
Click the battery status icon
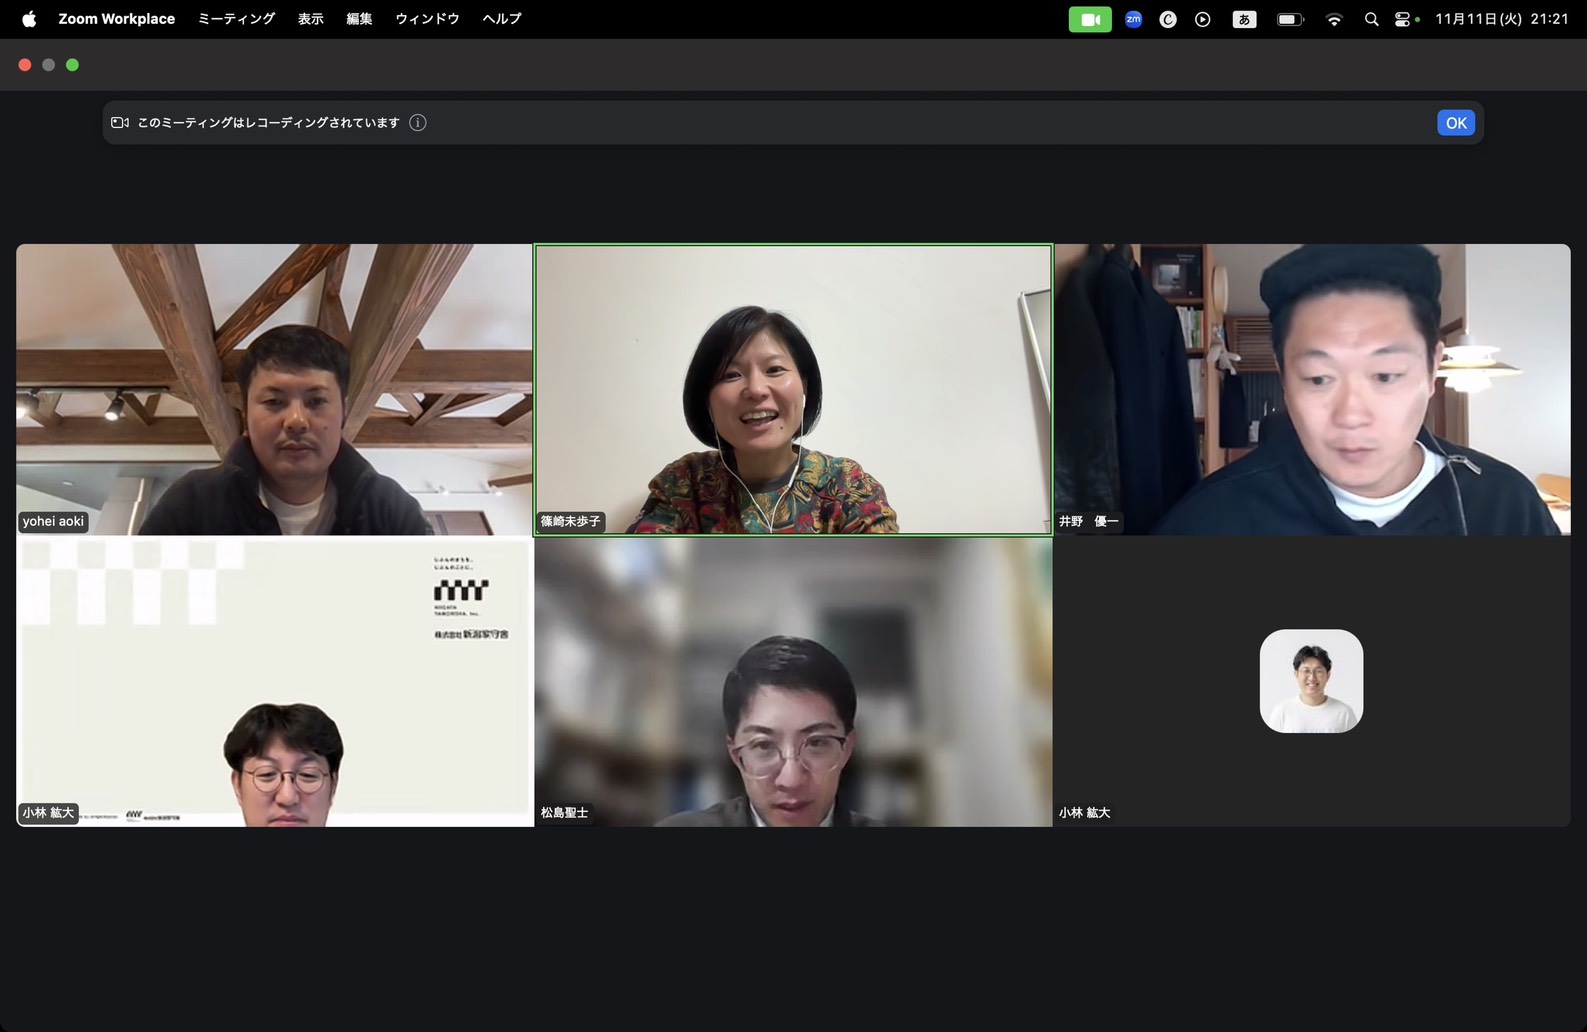(1289, 19)
